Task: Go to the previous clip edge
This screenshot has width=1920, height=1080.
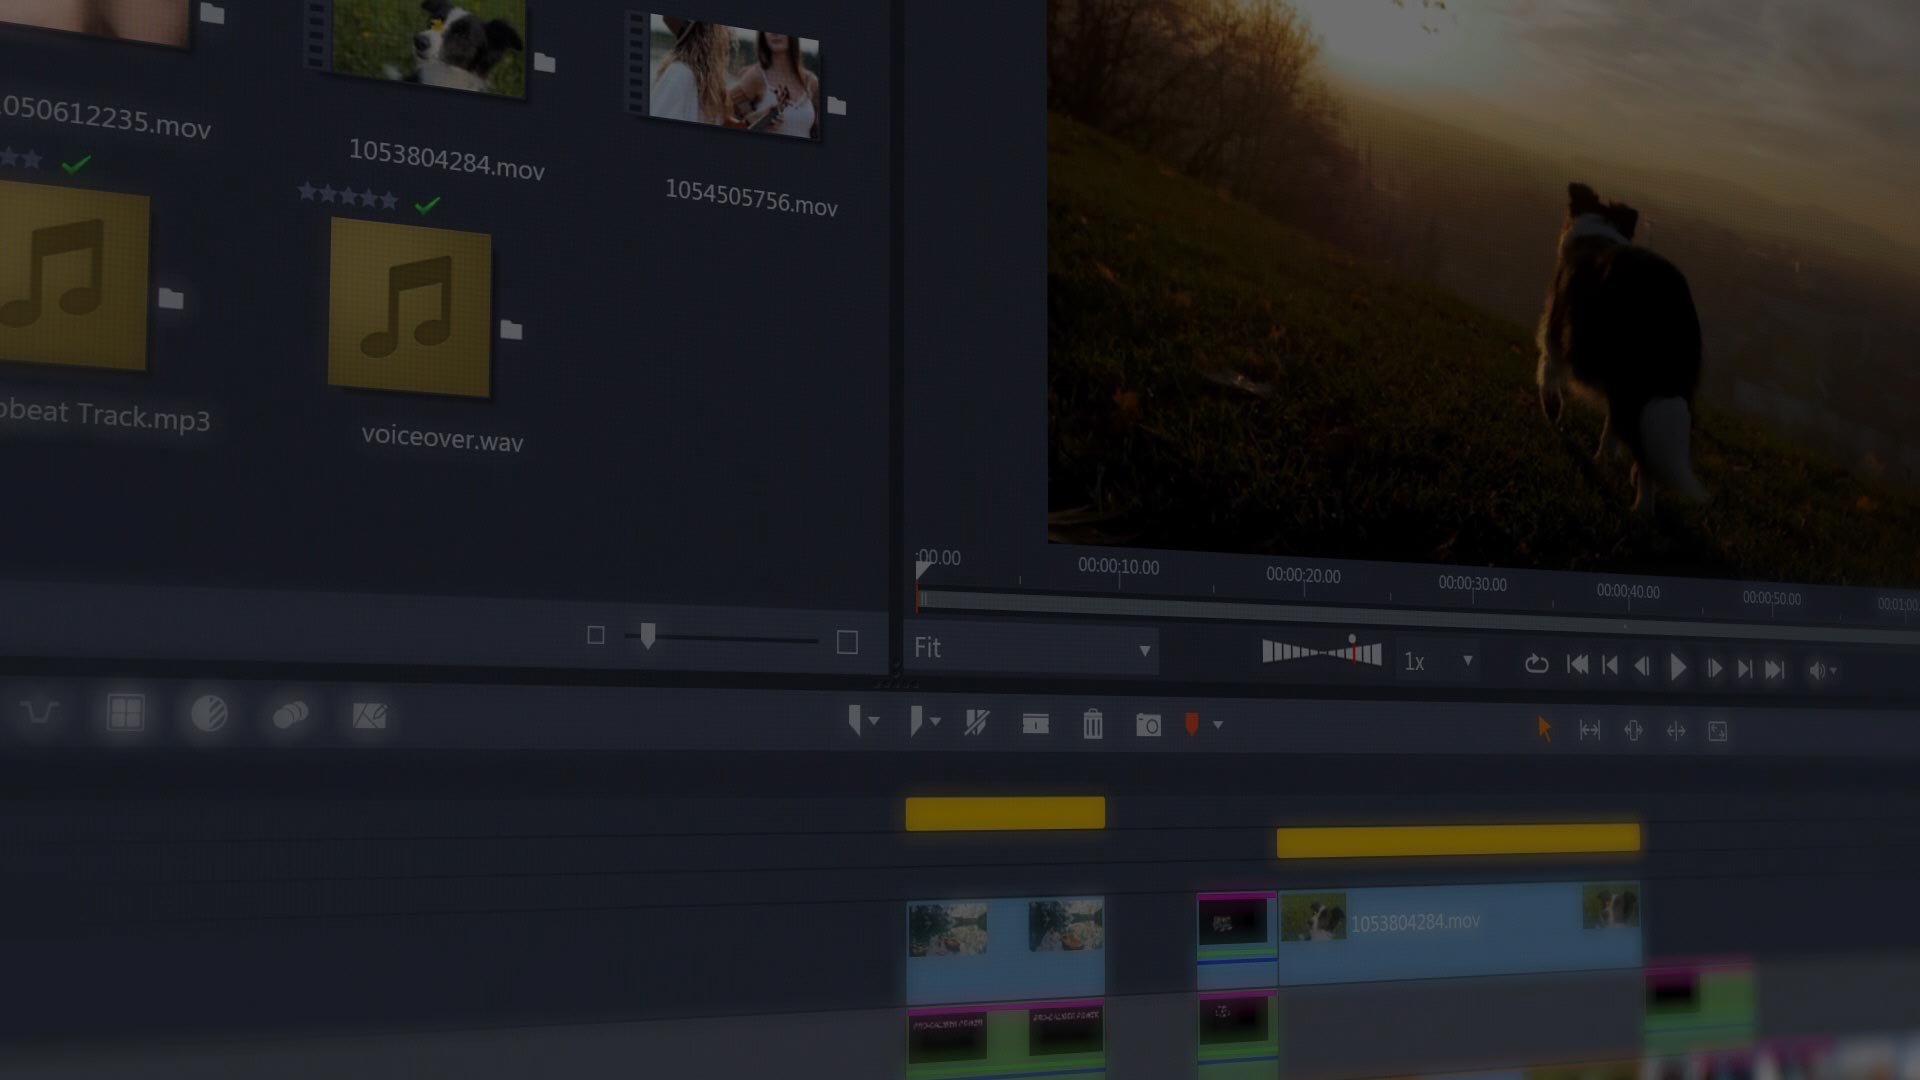Action: tap(1610, 666)
